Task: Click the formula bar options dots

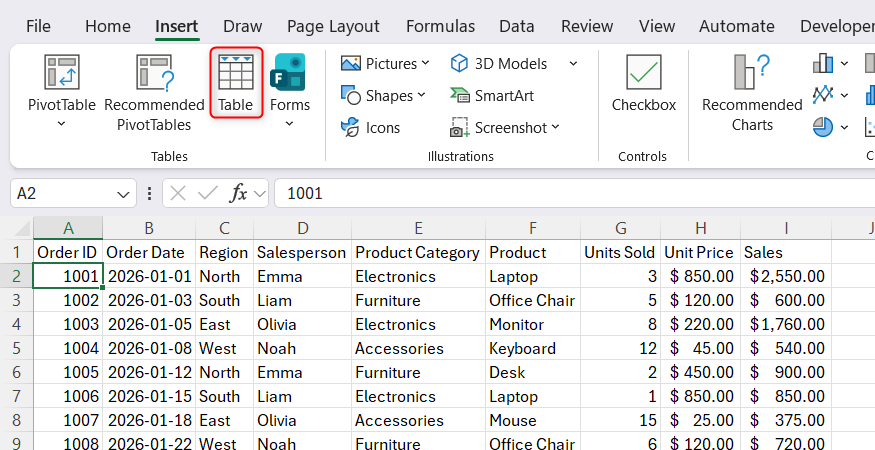Action: tap(149, 193)
